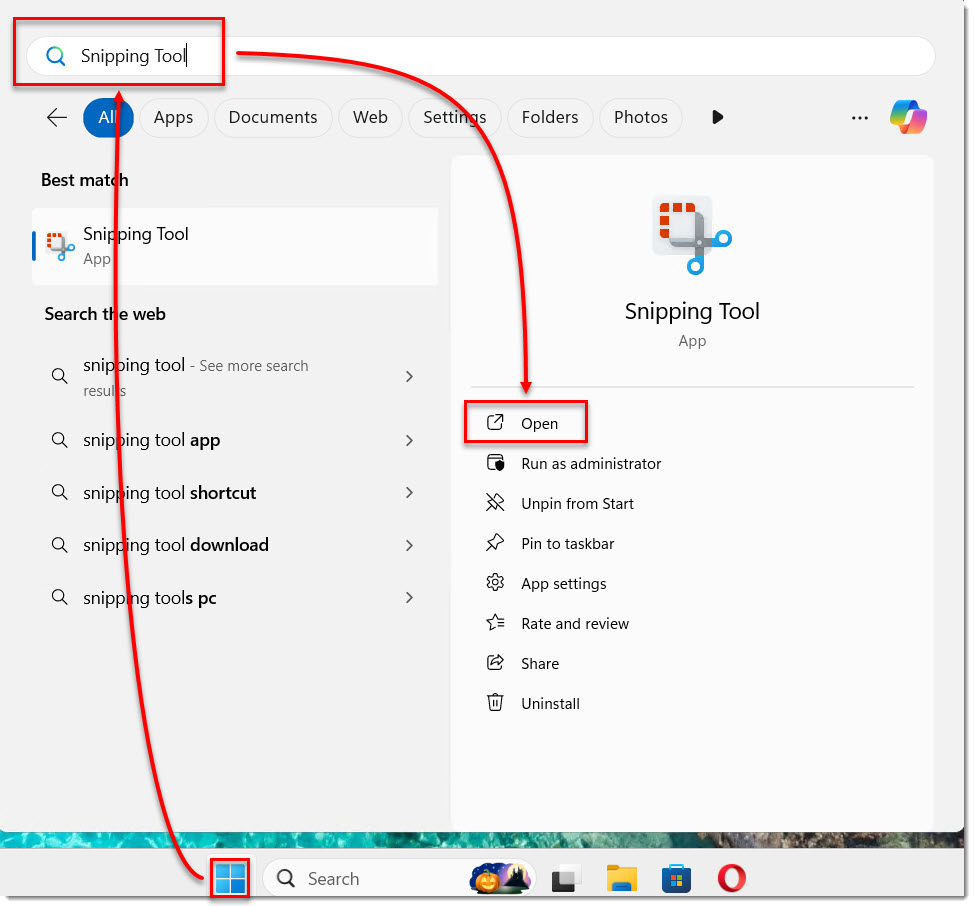The width and height of the screenshot is (974, 906).
Task: Launch Microsoft Store from the taskbar
Action: pos(676,878)
